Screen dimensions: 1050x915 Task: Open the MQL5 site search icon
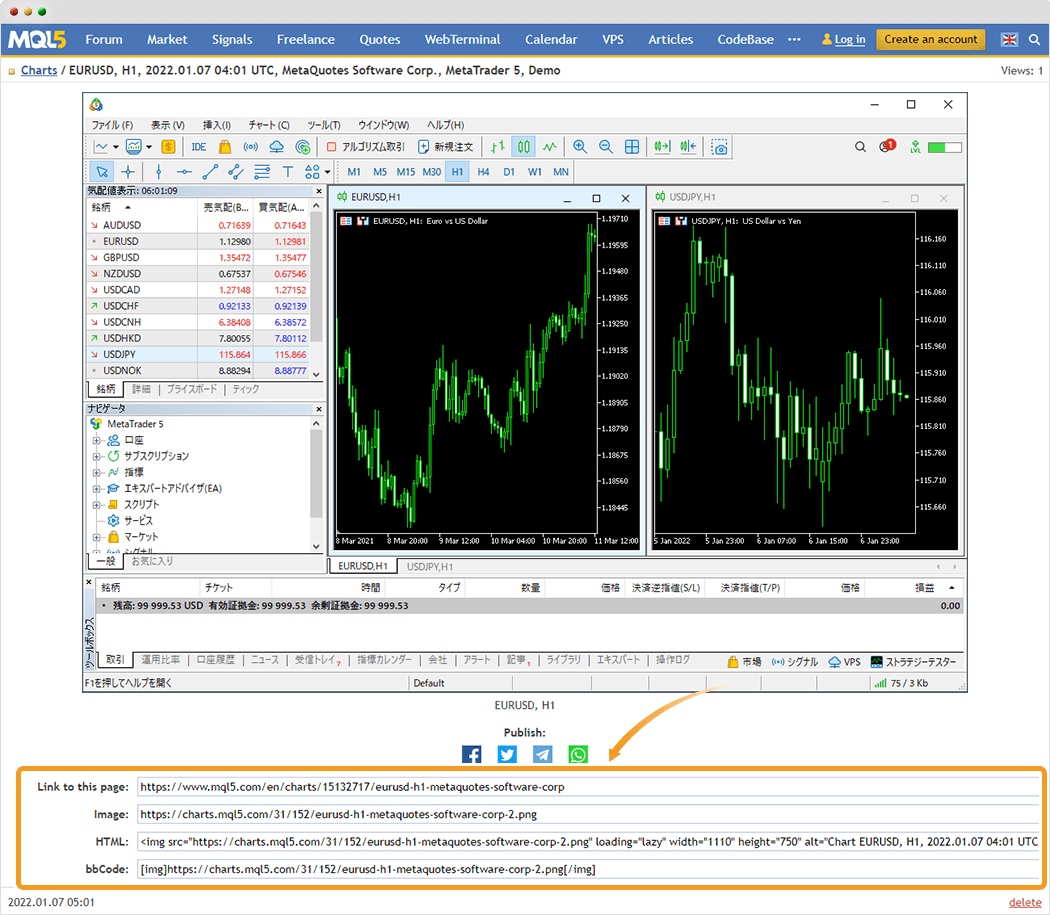pyautogui.click(x=1035, y=40)
